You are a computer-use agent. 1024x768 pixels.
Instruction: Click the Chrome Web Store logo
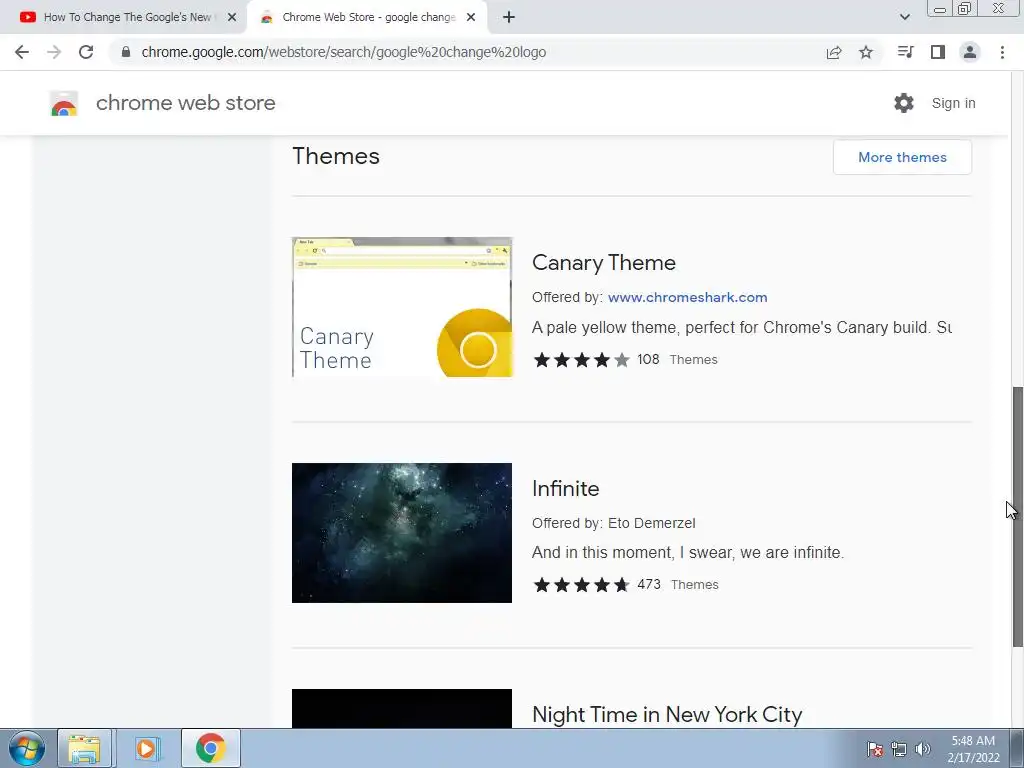(x=64, y=103)
